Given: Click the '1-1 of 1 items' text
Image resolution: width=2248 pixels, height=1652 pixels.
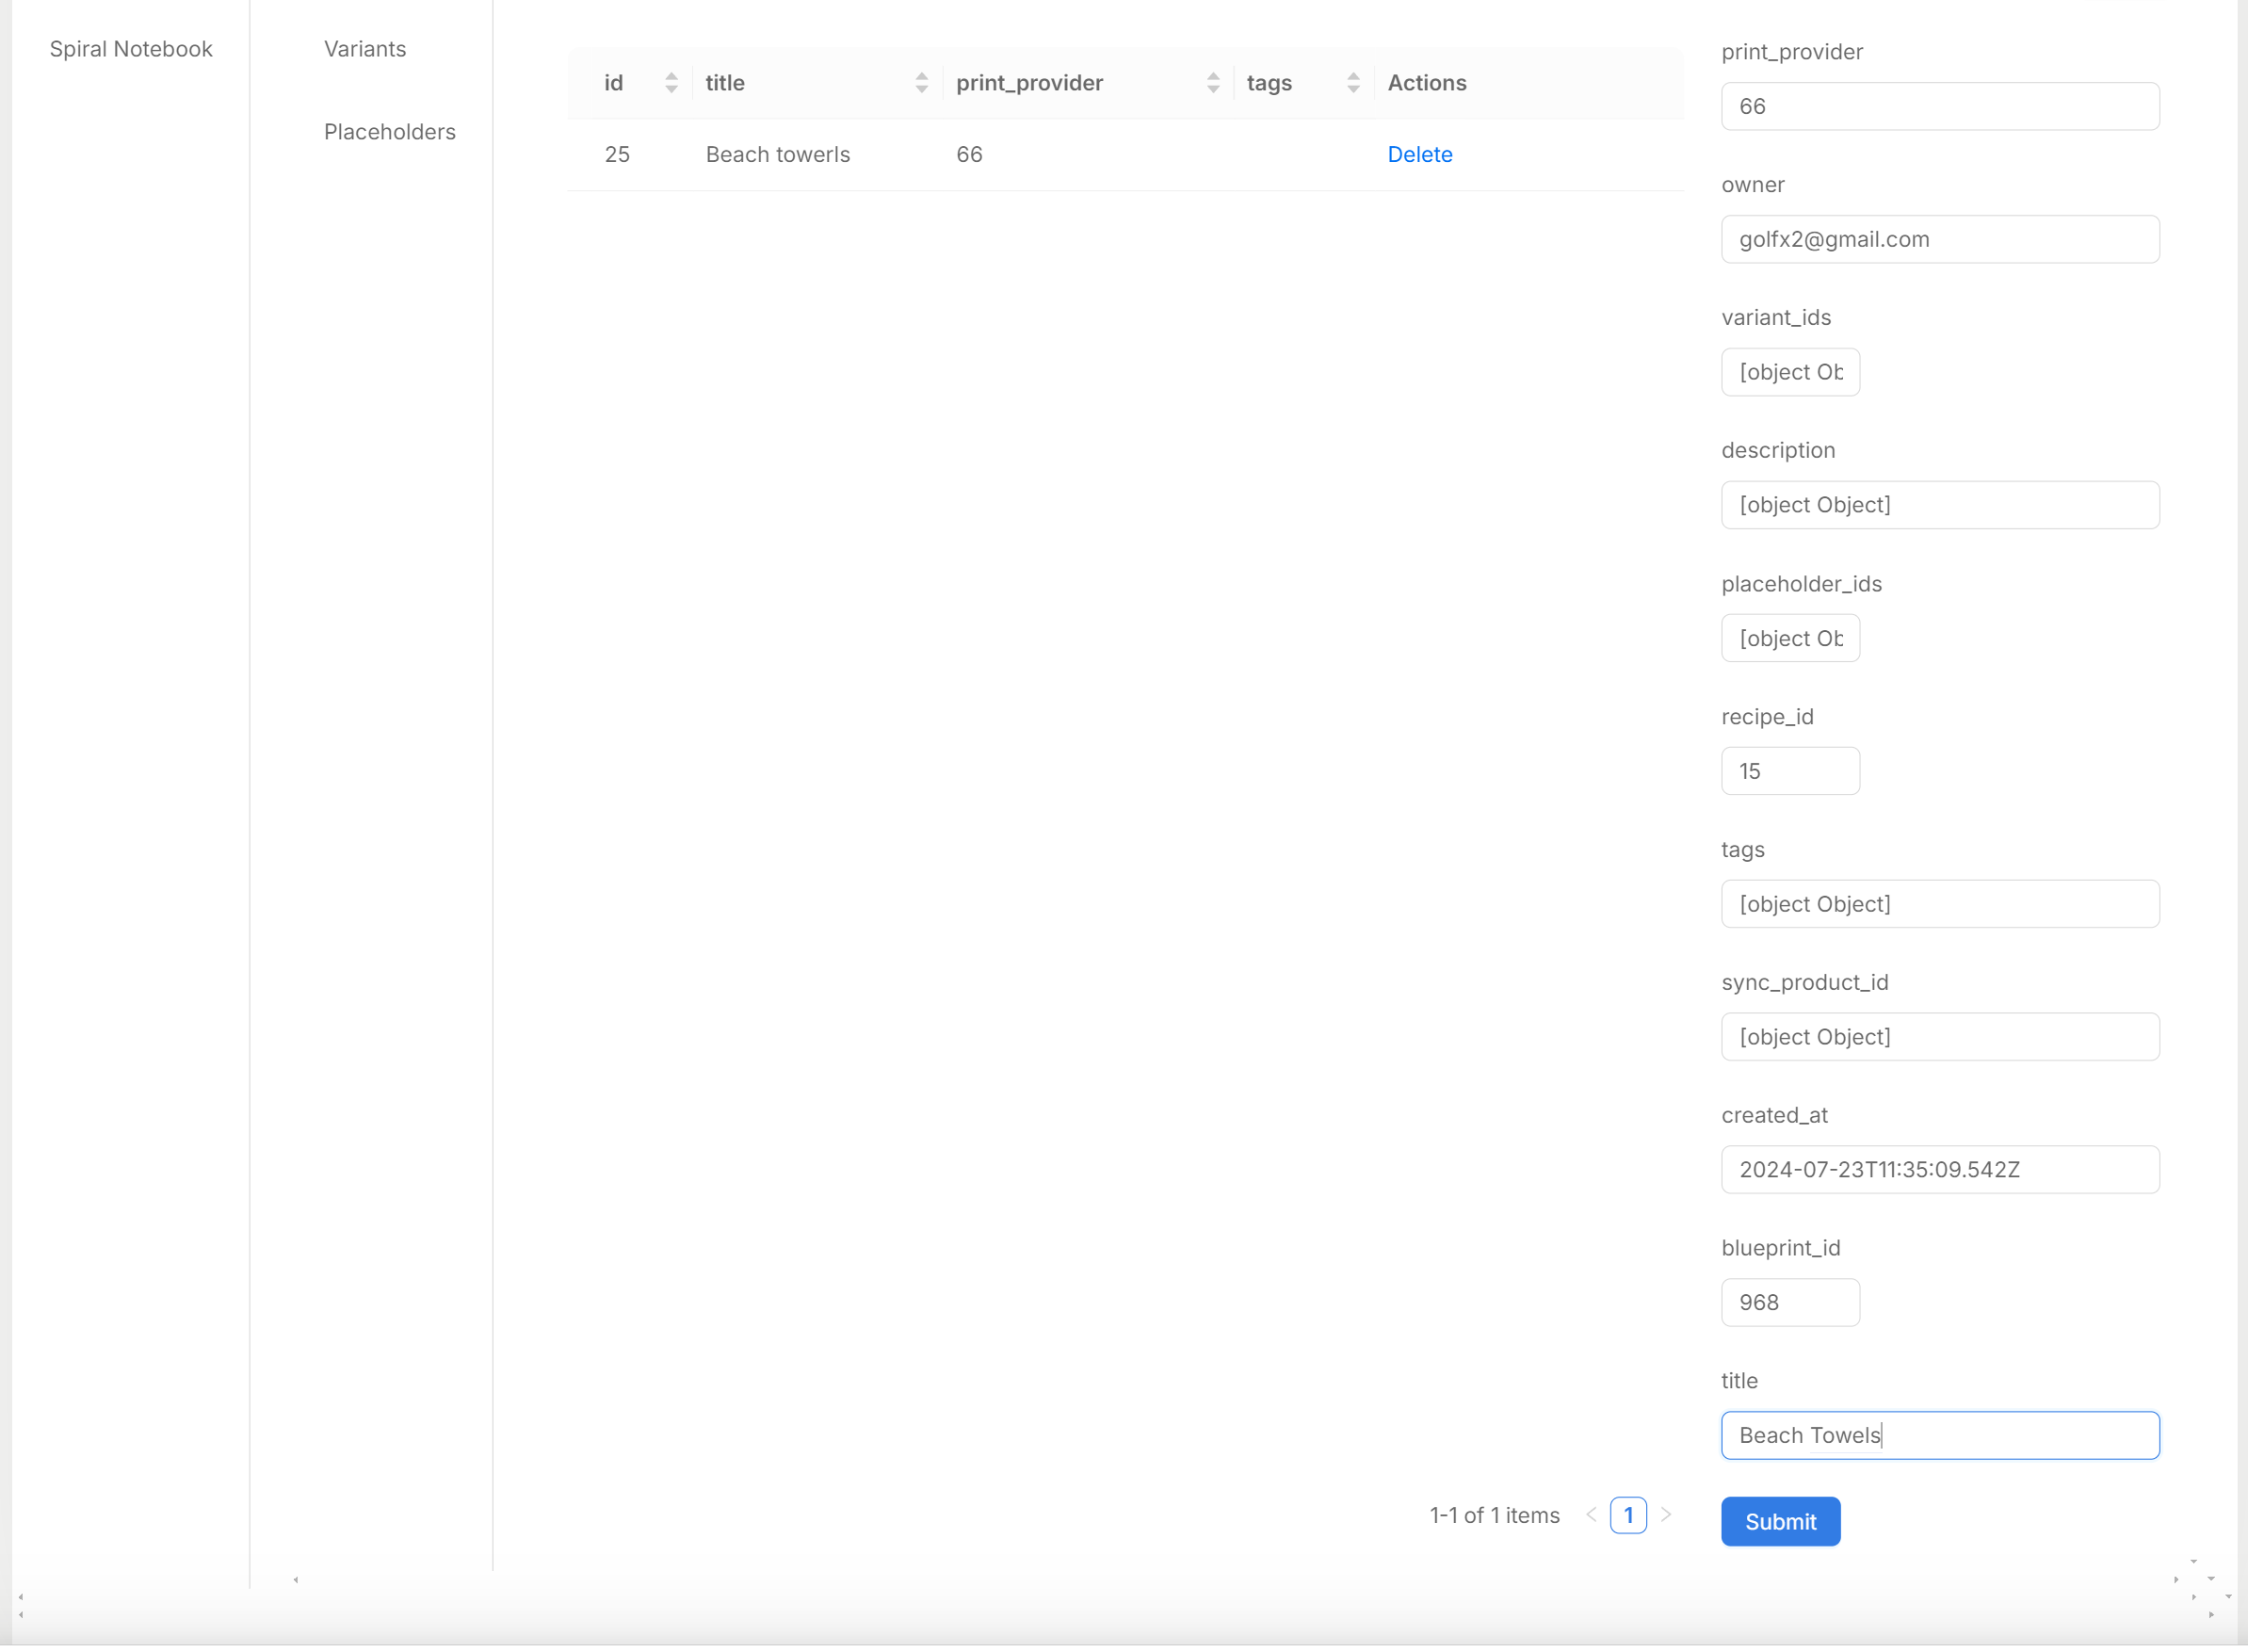Looking at the screenshot, I should point(1494,1515).
